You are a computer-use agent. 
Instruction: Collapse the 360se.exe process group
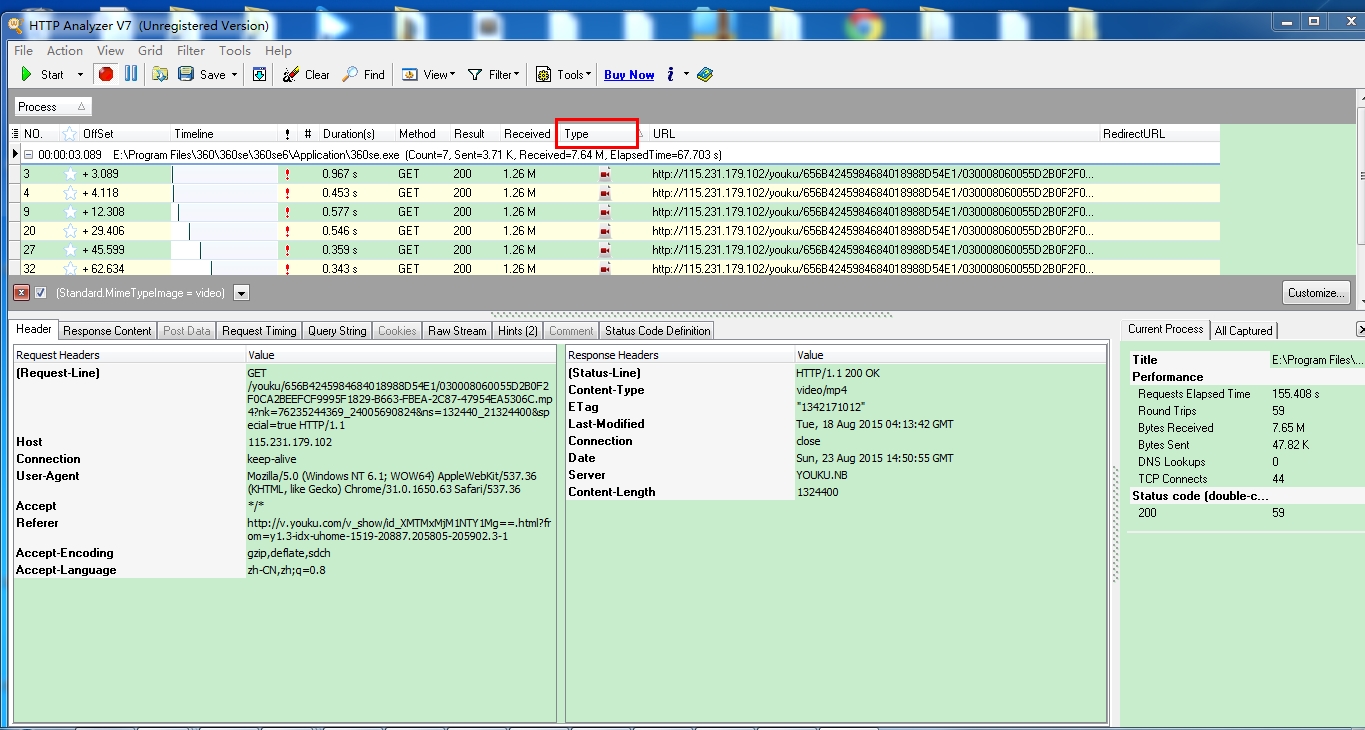coord(29,155)
